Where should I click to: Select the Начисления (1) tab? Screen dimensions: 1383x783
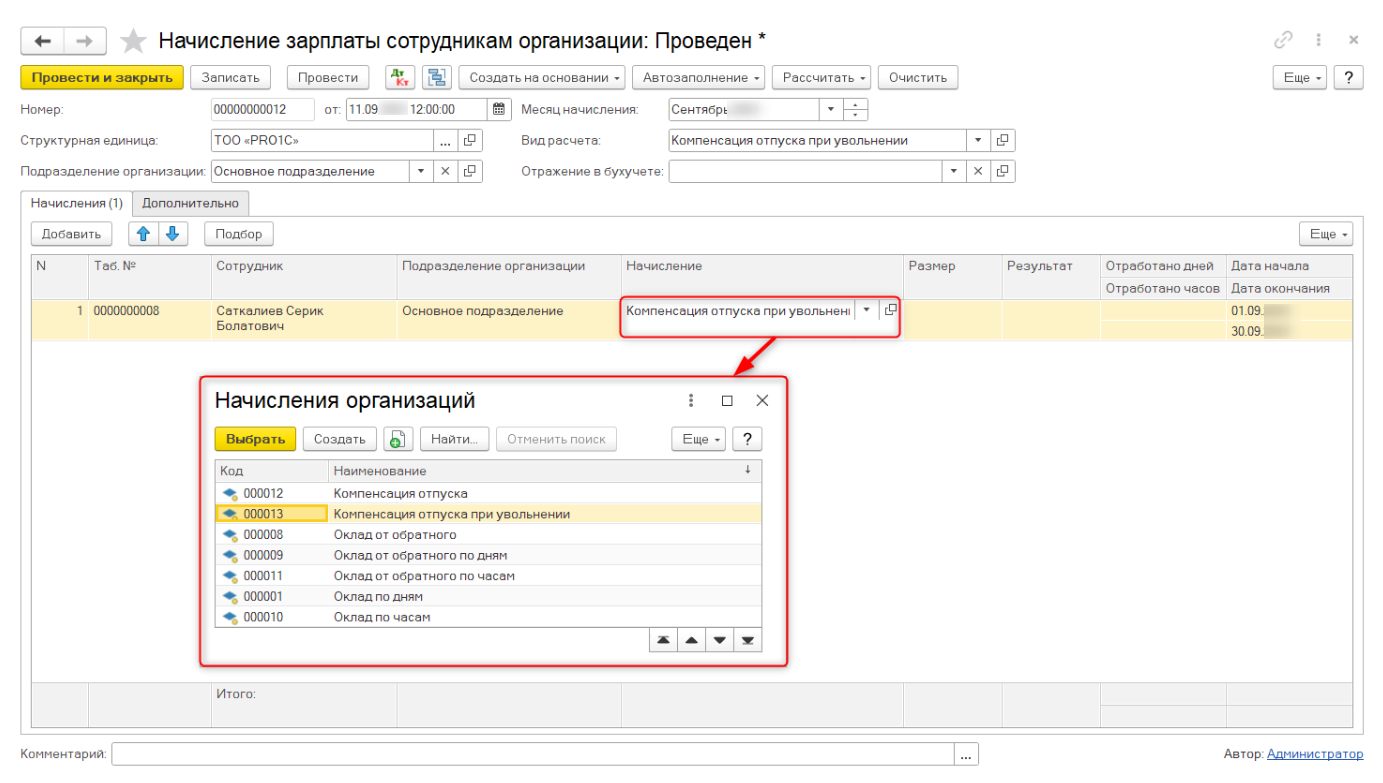[x=77, y=203]
